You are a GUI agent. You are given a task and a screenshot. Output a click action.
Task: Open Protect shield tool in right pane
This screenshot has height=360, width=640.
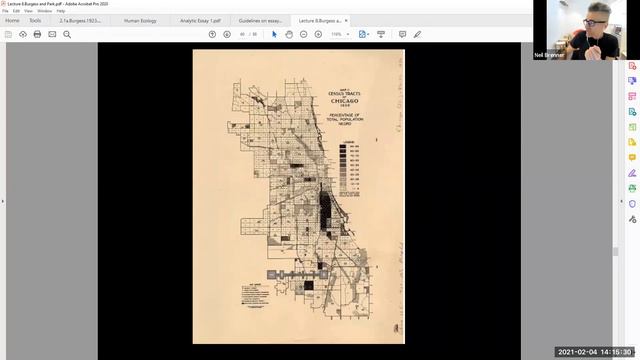(632, 204)
